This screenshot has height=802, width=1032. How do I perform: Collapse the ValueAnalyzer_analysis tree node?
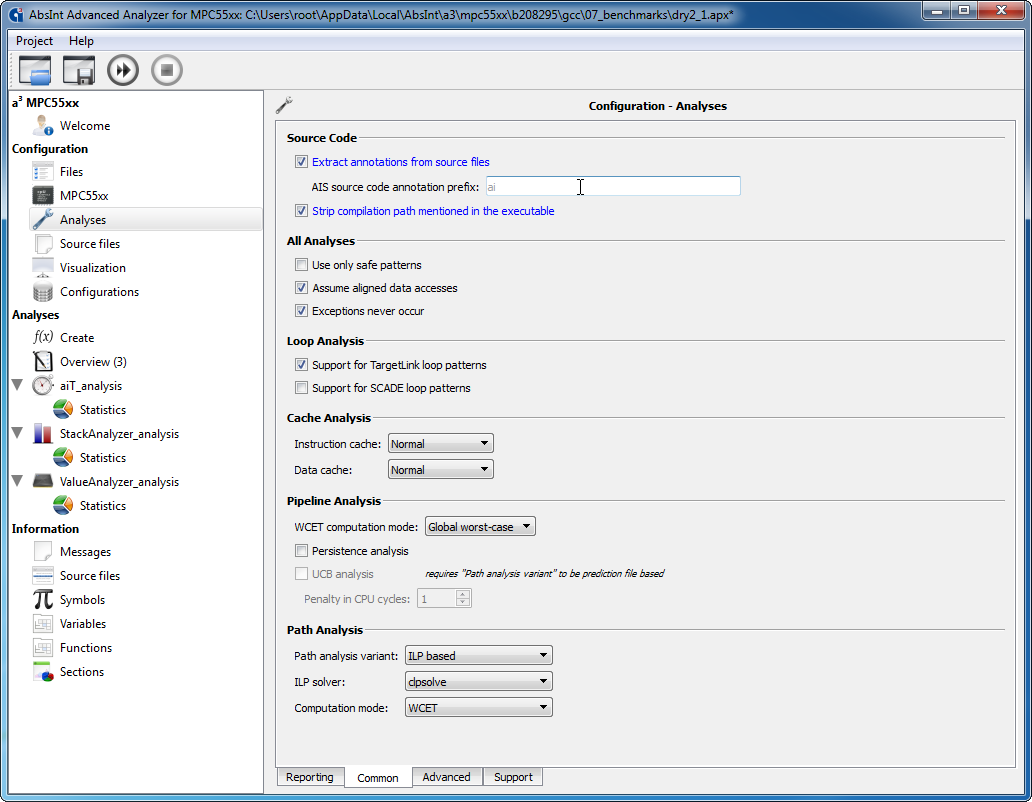click(18, 481)
